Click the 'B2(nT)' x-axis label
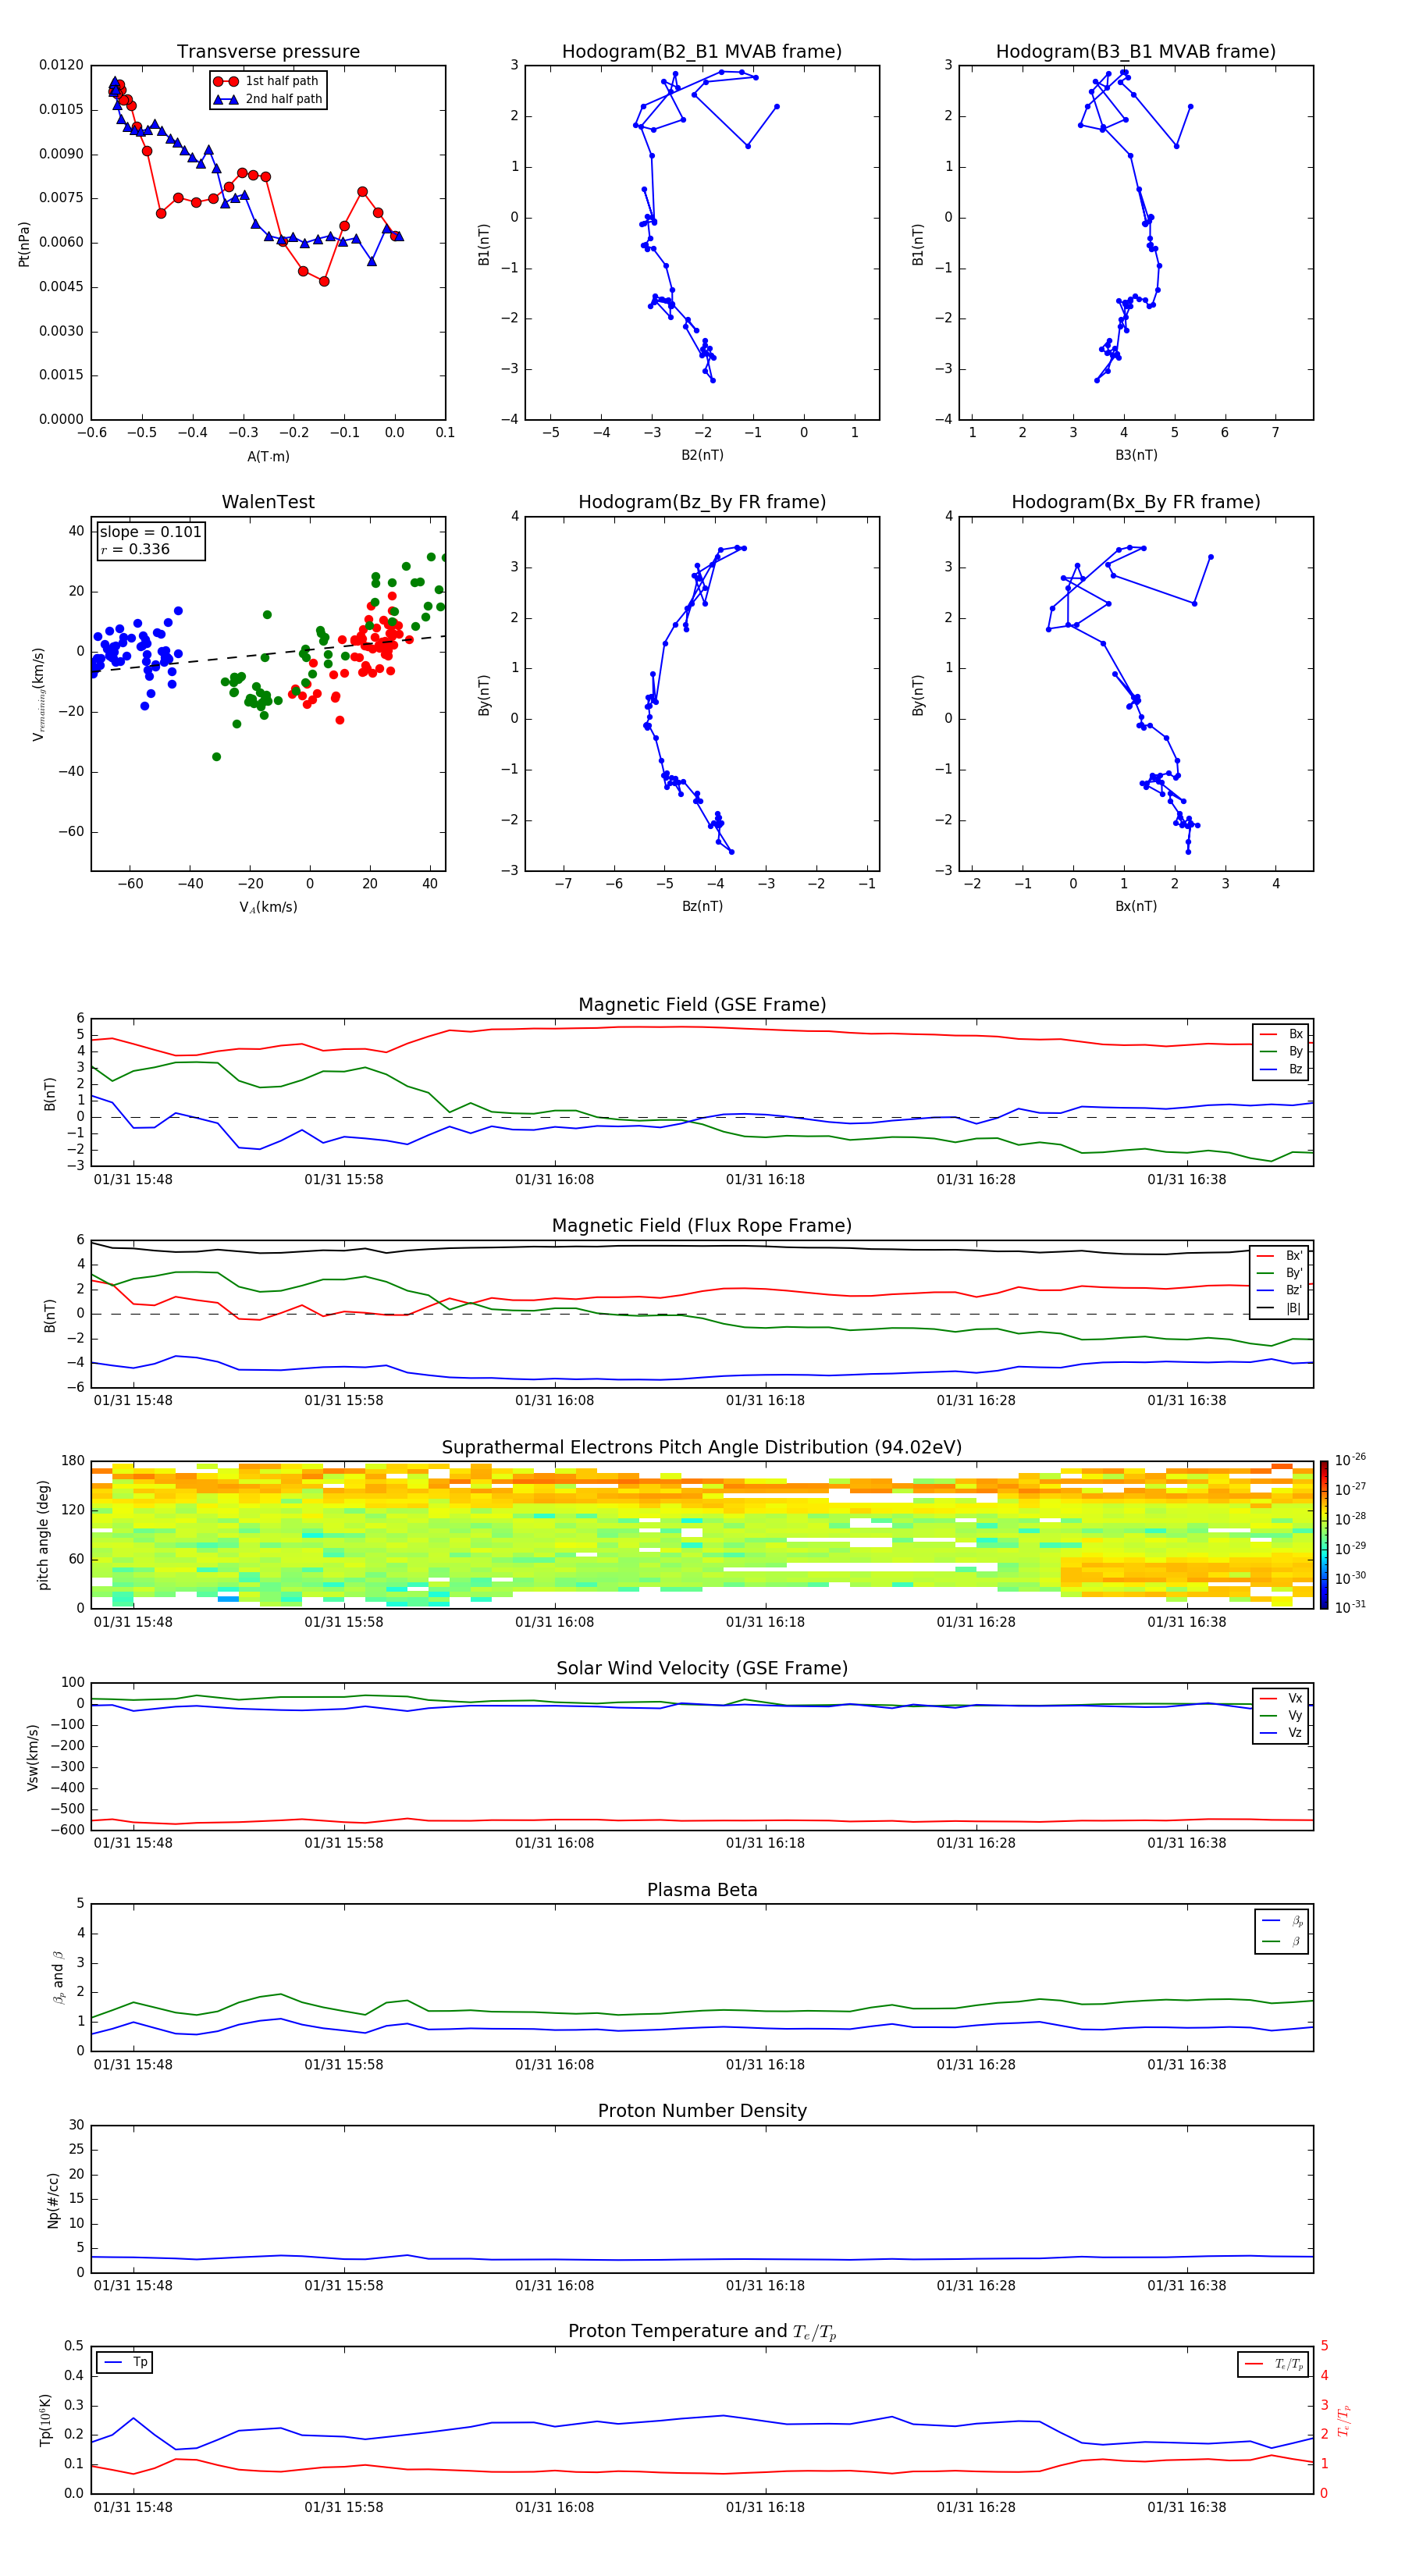1405x2576 pixels. 702,455
